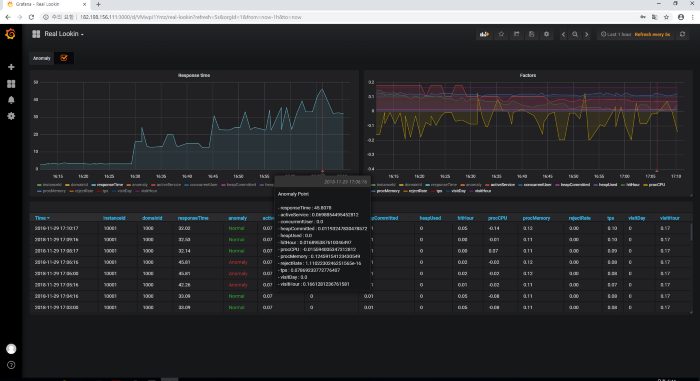
Task: Zoom out time range magnifier icon
Action: (x=575, y=34)
